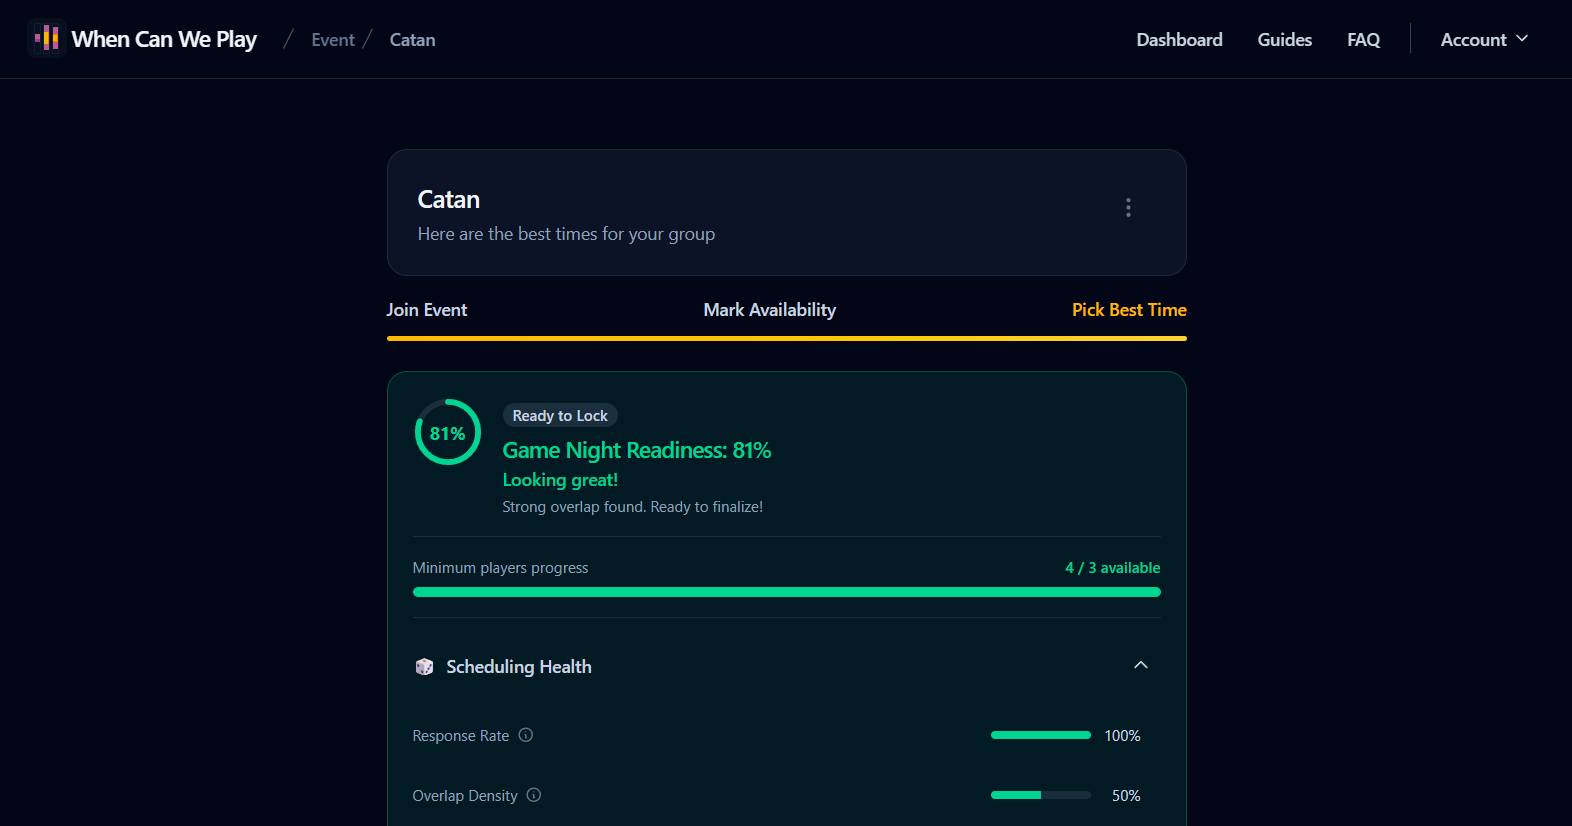
Task: Expand the Event breadcrumb link
Action: coord(332,39)
